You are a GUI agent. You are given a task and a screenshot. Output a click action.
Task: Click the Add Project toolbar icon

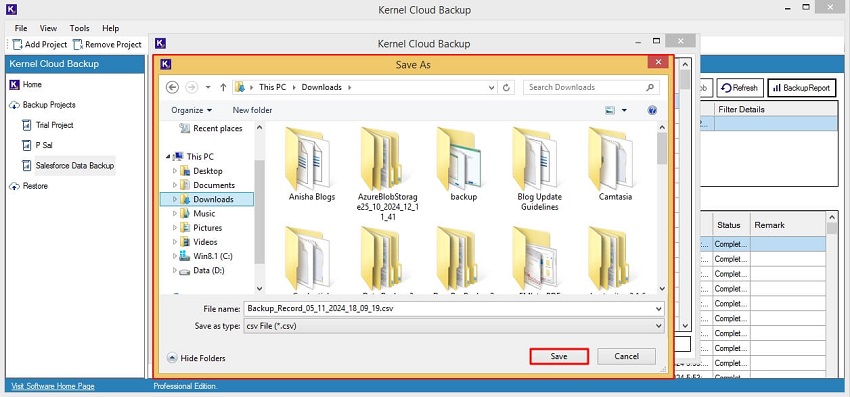click(17, 44)
